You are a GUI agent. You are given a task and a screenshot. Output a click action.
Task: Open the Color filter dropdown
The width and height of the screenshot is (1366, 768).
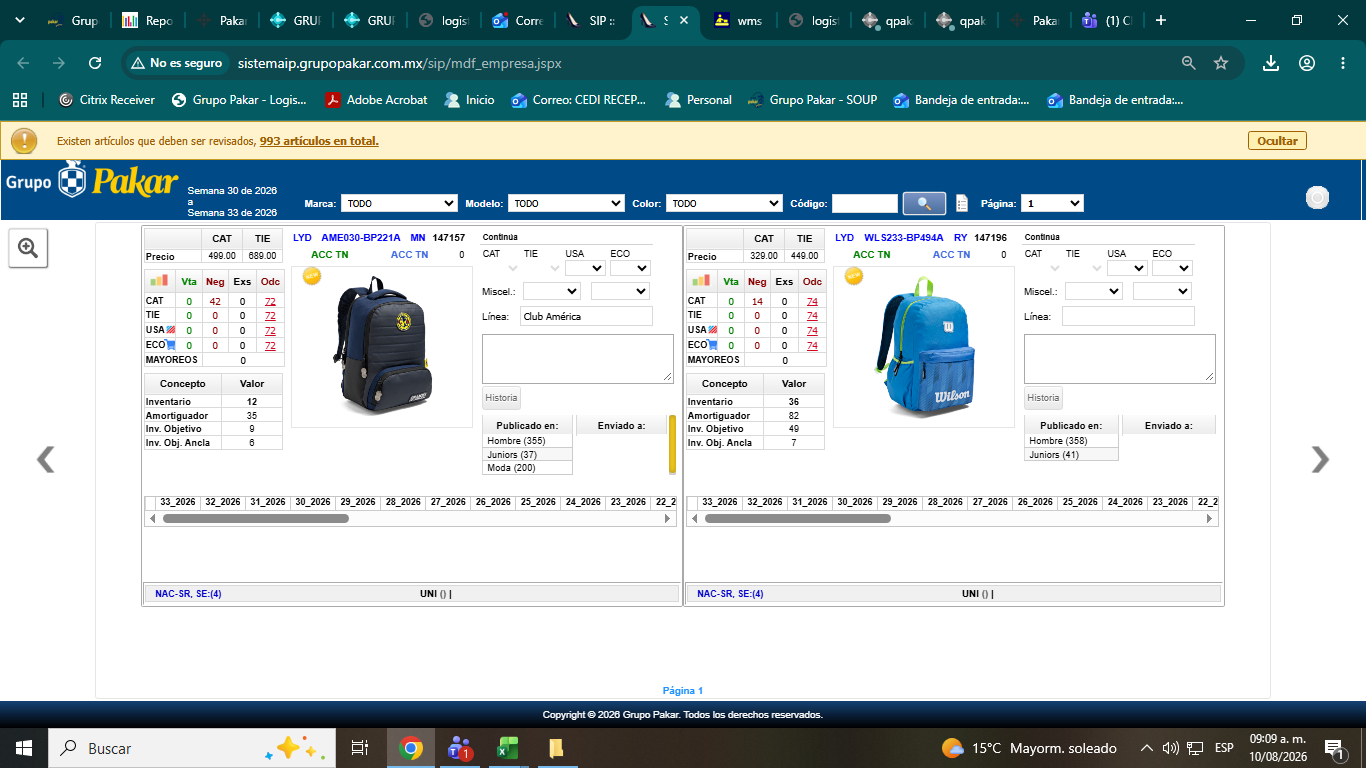[x=724, y=203]
